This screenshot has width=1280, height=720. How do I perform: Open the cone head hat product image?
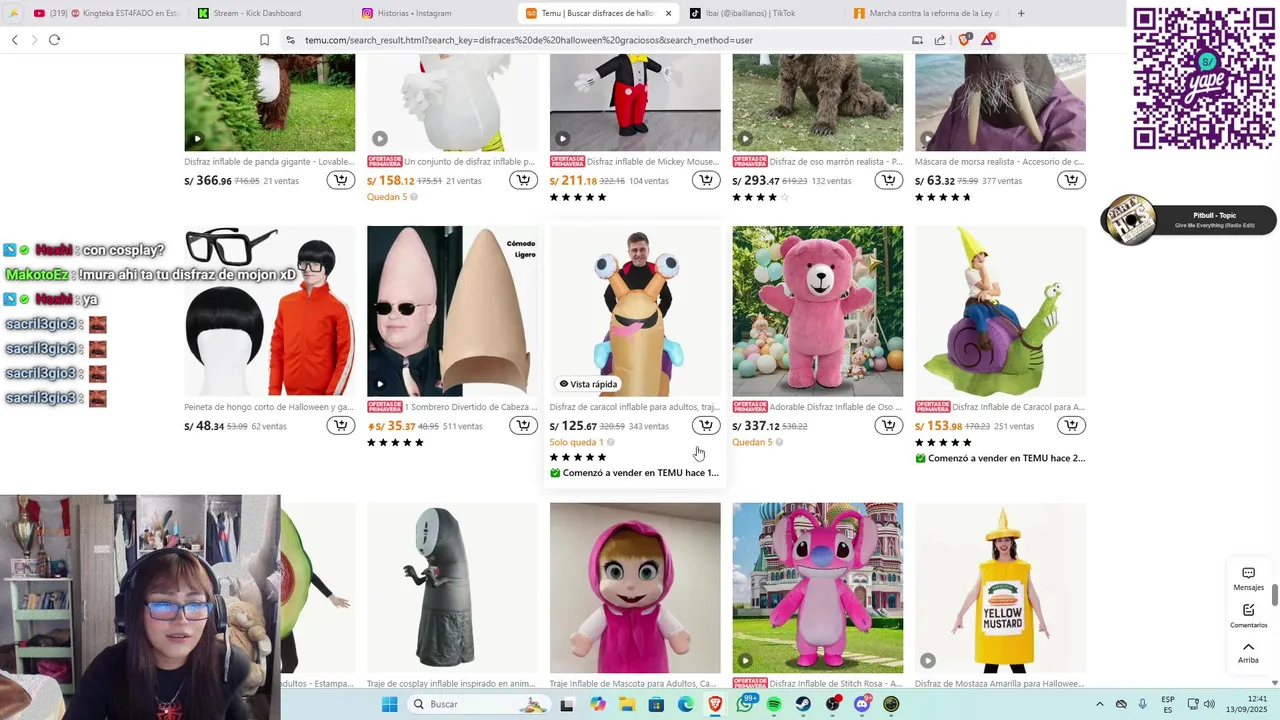[x=452, y=311]
